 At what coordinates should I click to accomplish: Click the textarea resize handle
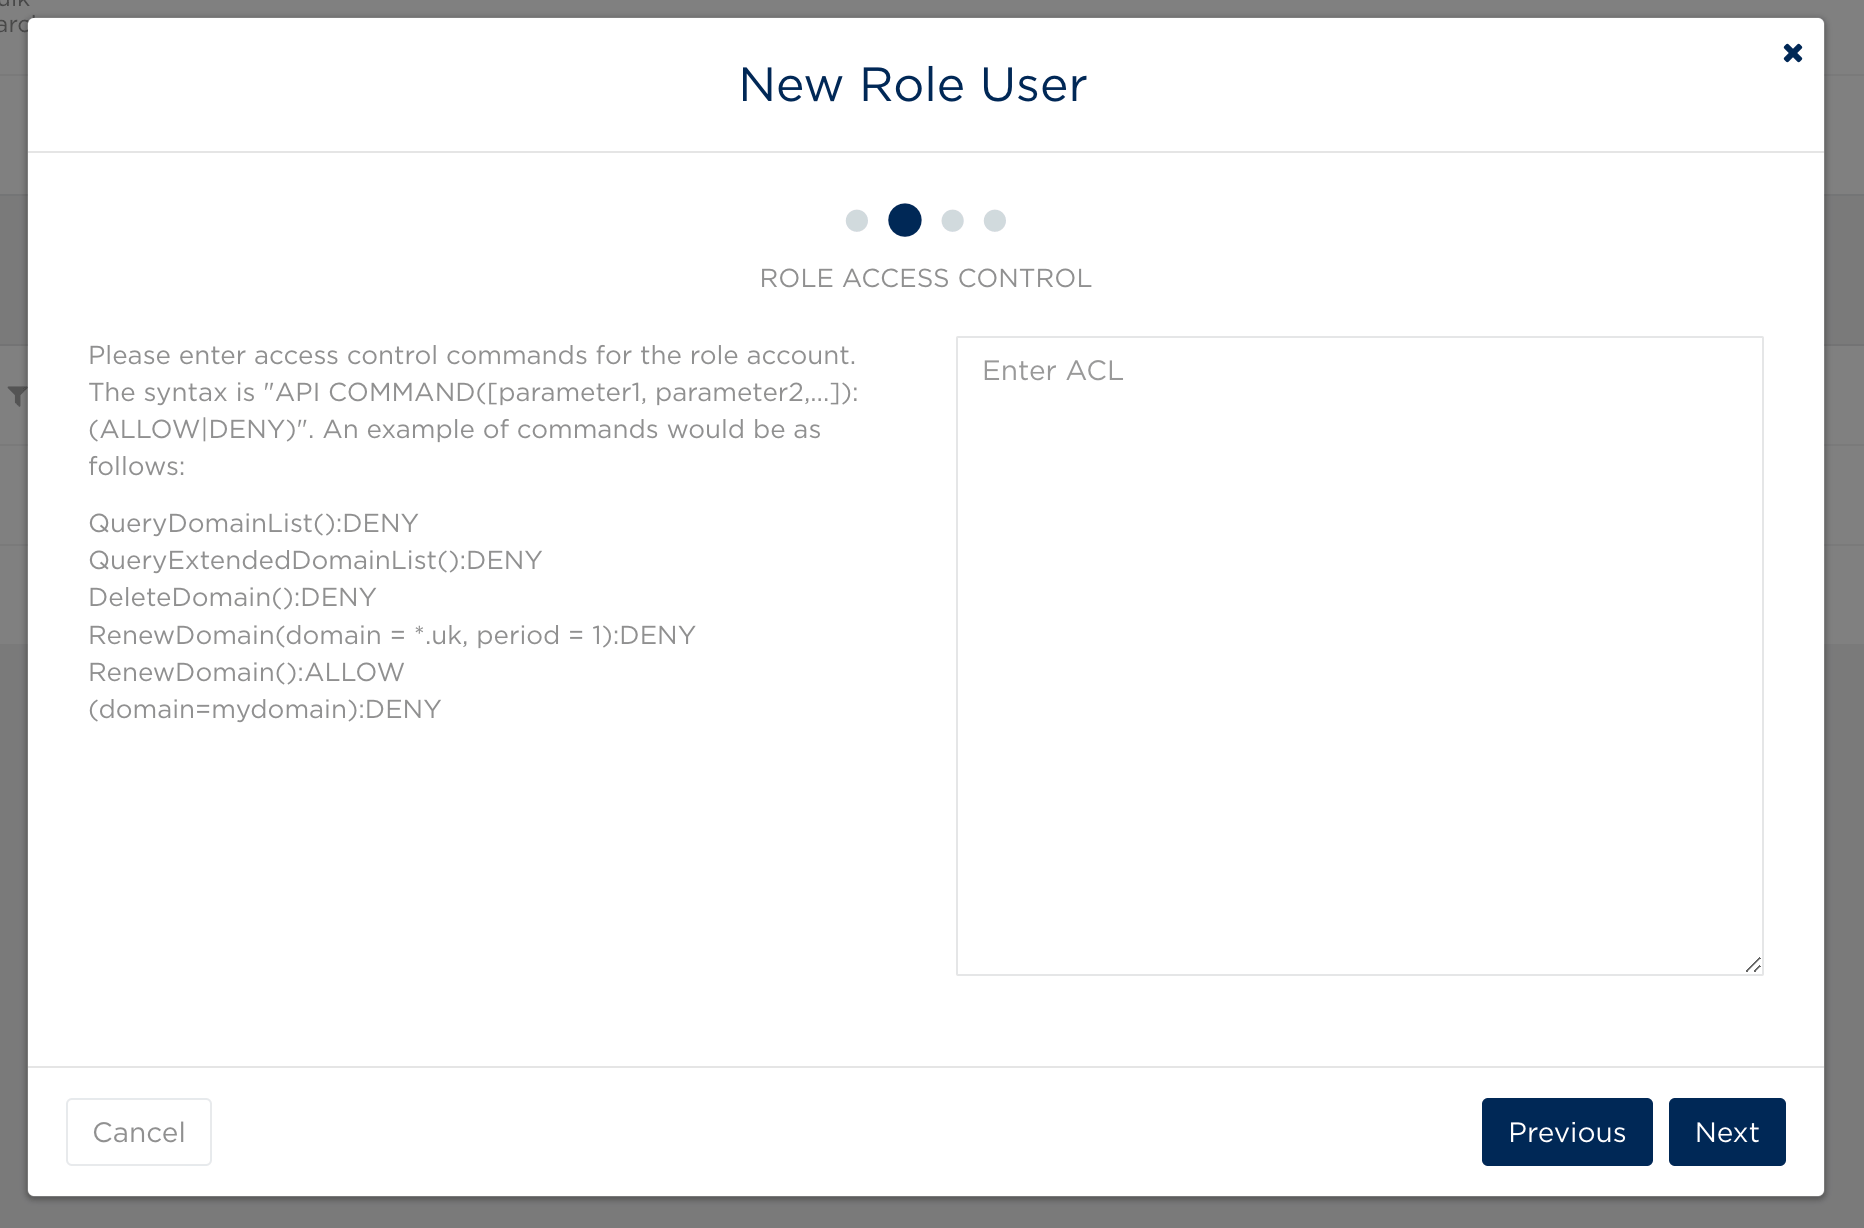pos(1753,965)
